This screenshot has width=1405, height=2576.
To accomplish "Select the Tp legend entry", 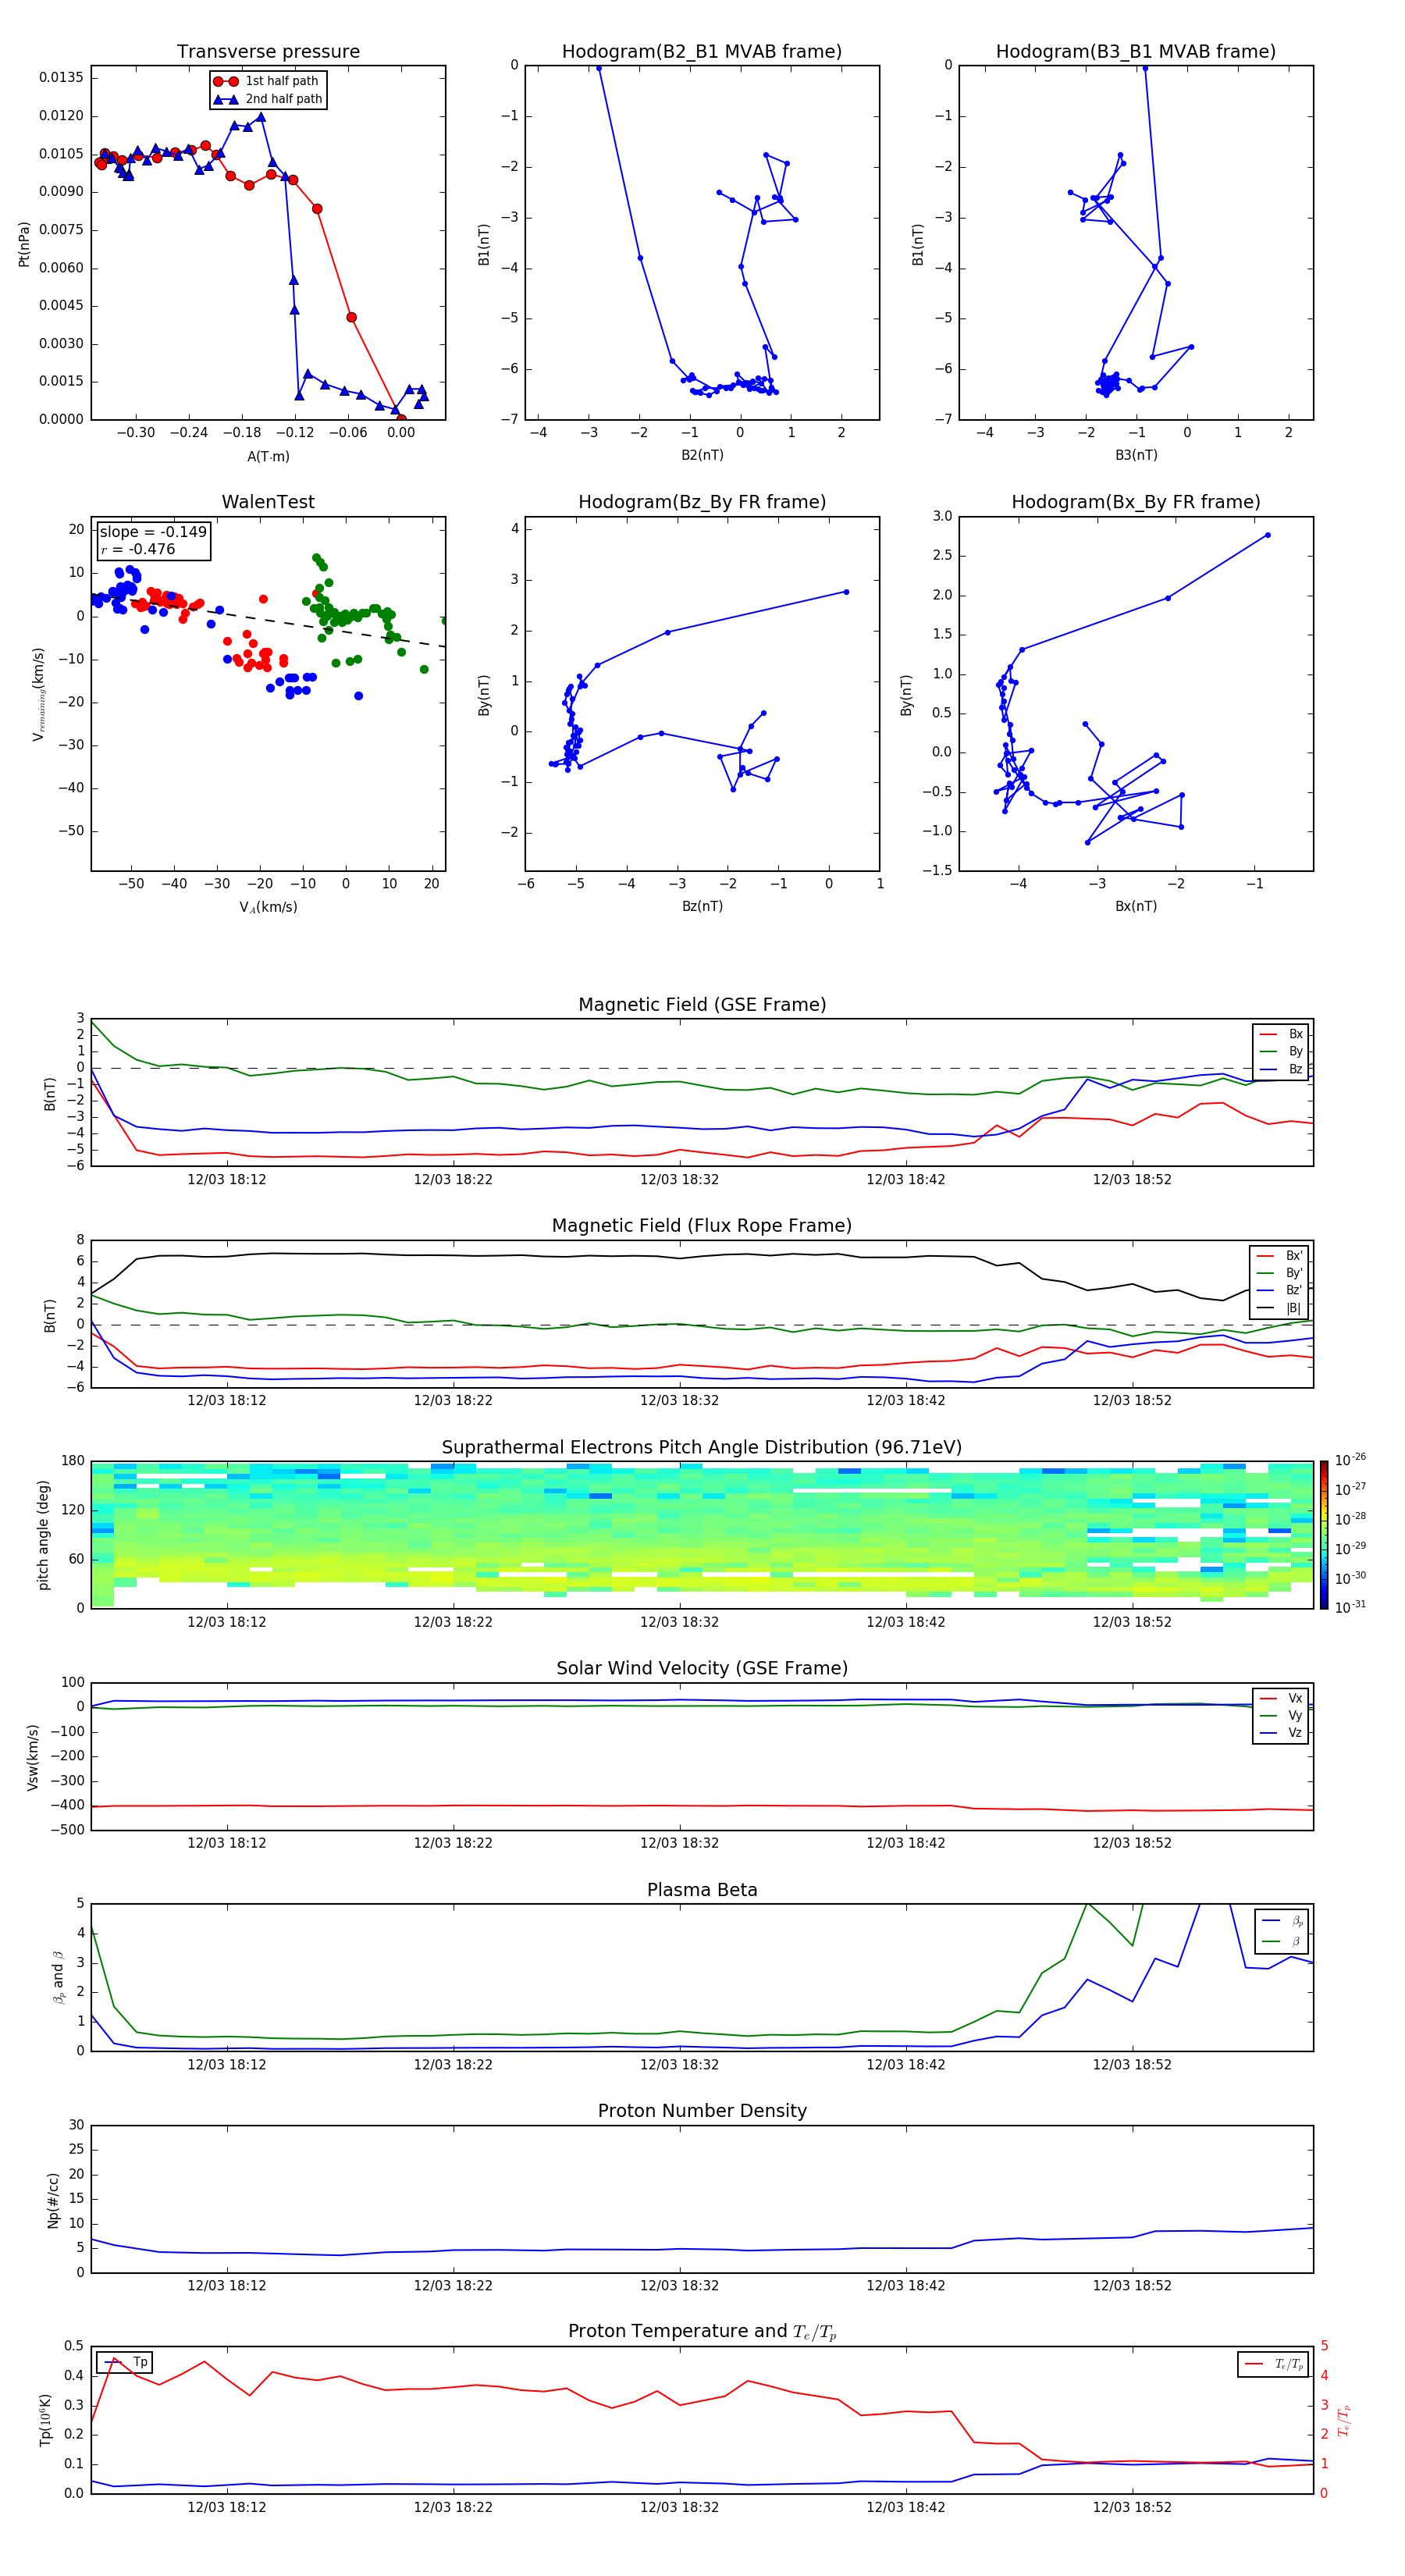I will point(125,2362).
